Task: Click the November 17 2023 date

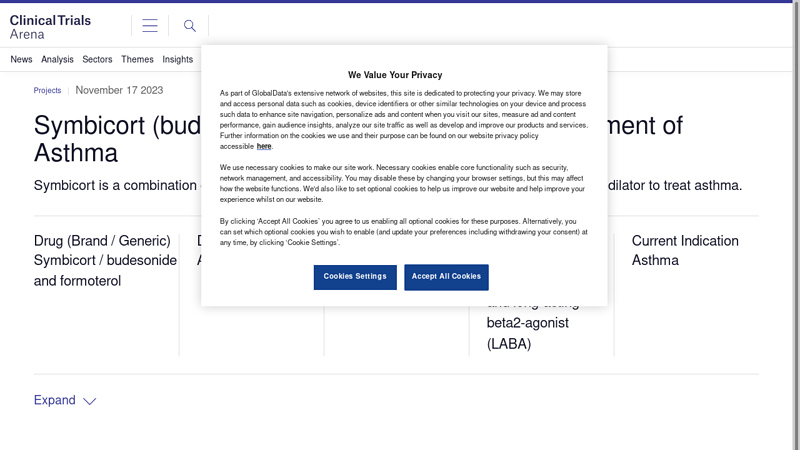Action: tap(119, 90)
